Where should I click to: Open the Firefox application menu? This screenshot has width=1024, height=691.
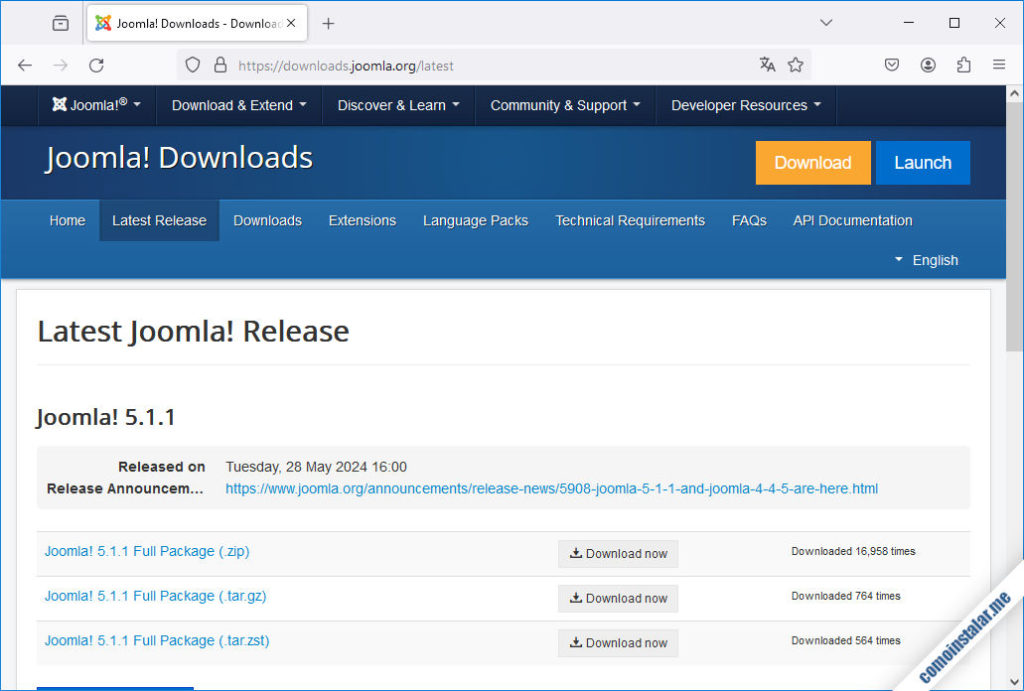point(998,64)
